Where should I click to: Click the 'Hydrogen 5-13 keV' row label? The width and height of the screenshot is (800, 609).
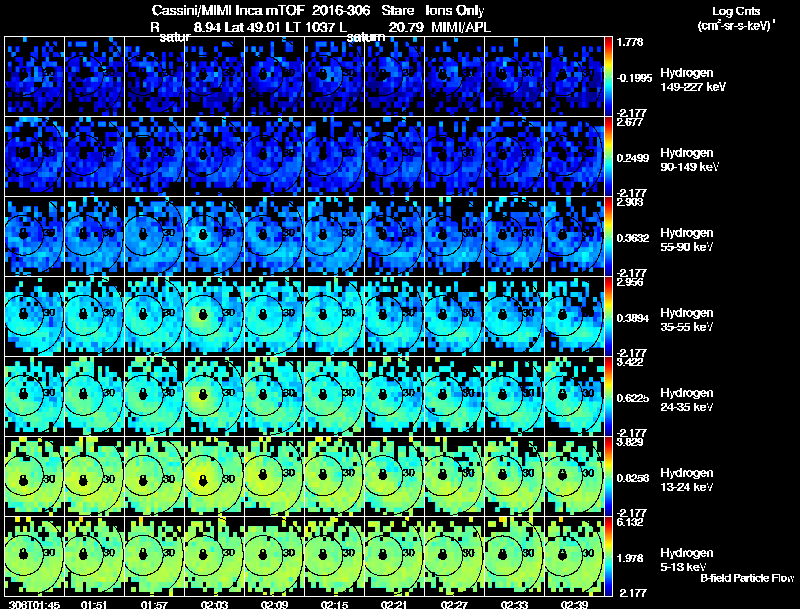pos(687,560)
